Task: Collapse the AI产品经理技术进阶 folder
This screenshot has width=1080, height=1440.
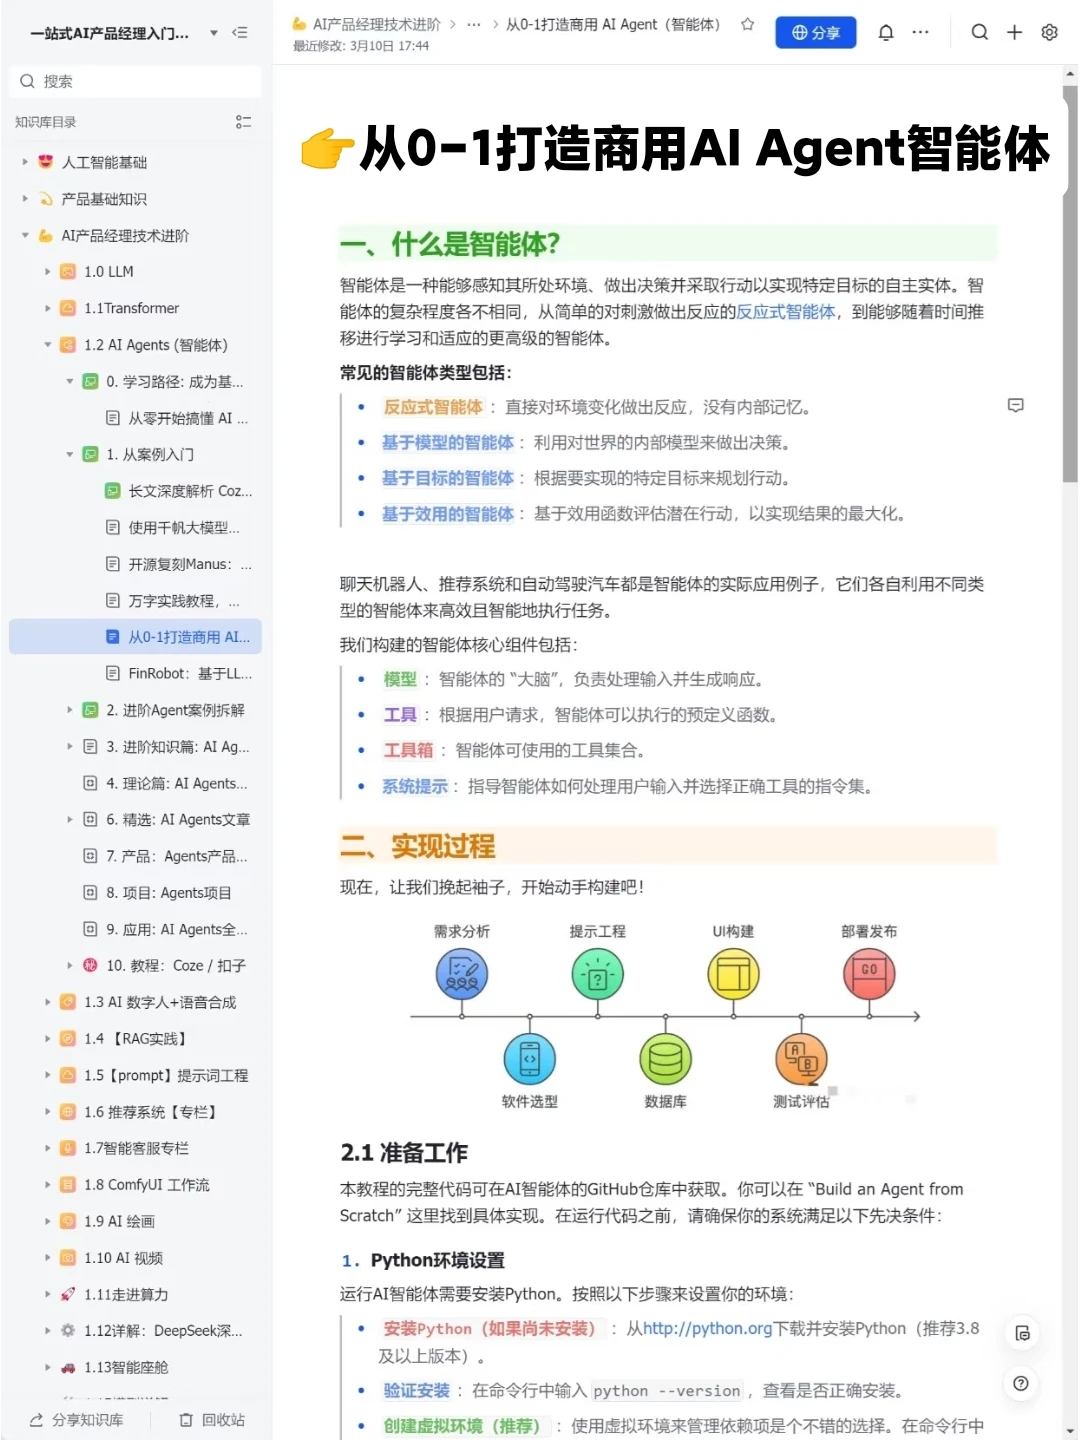Action: click(25, 236)
